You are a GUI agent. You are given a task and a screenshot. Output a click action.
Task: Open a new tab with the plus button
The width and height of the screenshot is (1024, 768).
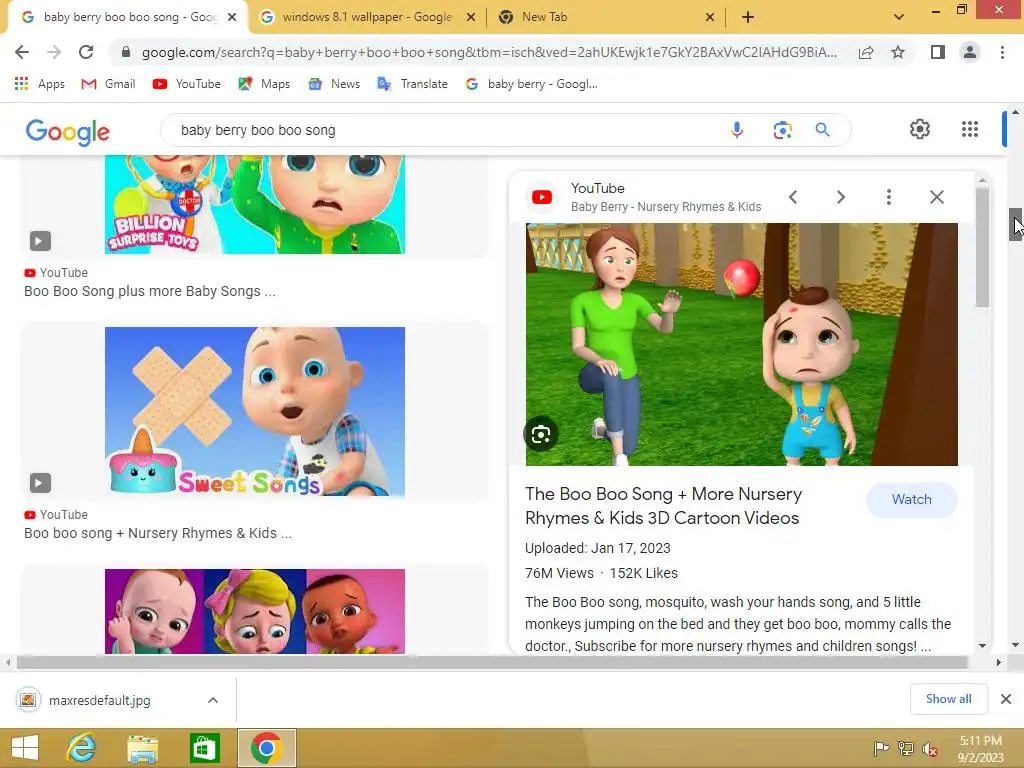748,18
